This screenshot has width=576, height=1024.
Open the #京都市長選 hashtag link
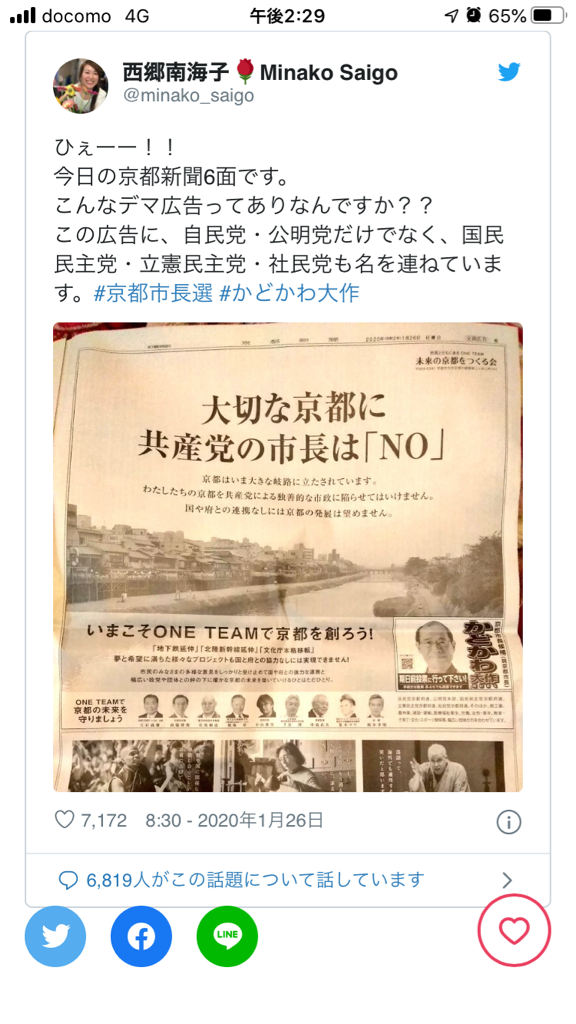[x=153, y=293]
